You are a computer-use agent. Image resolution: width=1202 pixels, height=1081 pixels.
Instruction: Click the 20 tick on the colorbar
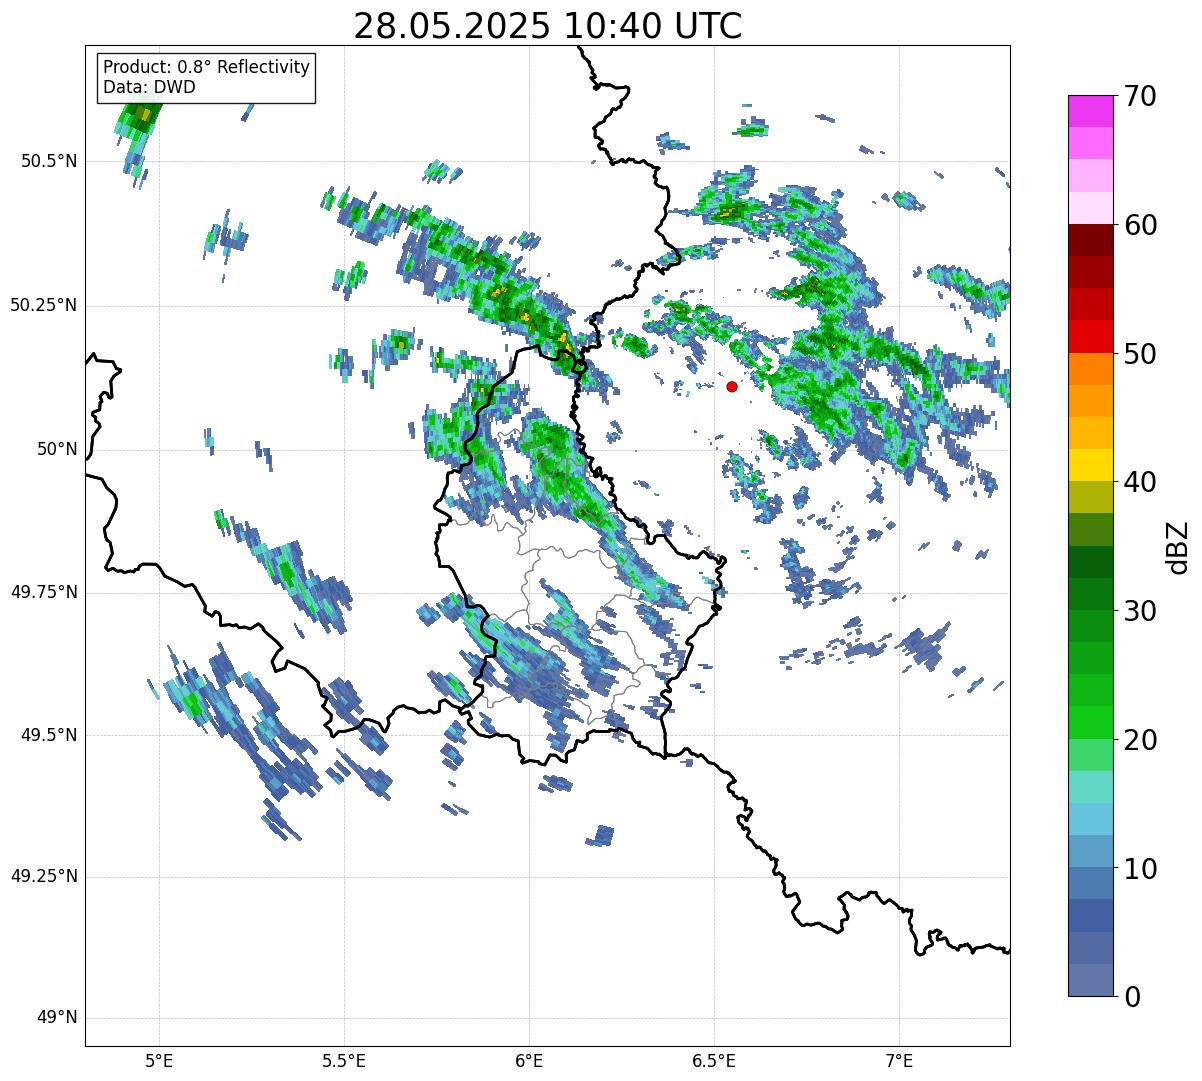point(1139,740)
